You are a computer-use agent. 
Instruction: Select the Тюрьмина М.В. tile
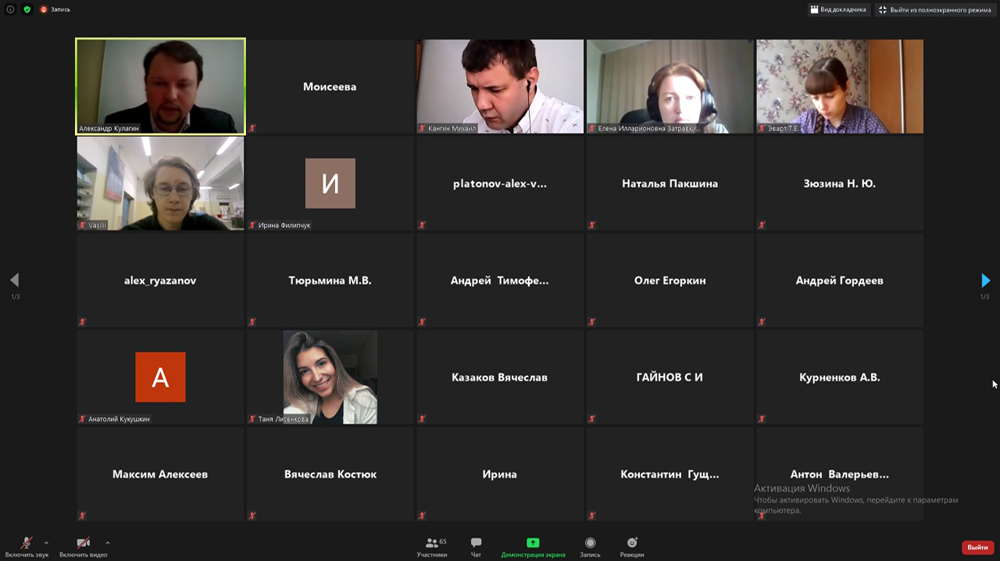pyautogui.click(x=330, y=280)
